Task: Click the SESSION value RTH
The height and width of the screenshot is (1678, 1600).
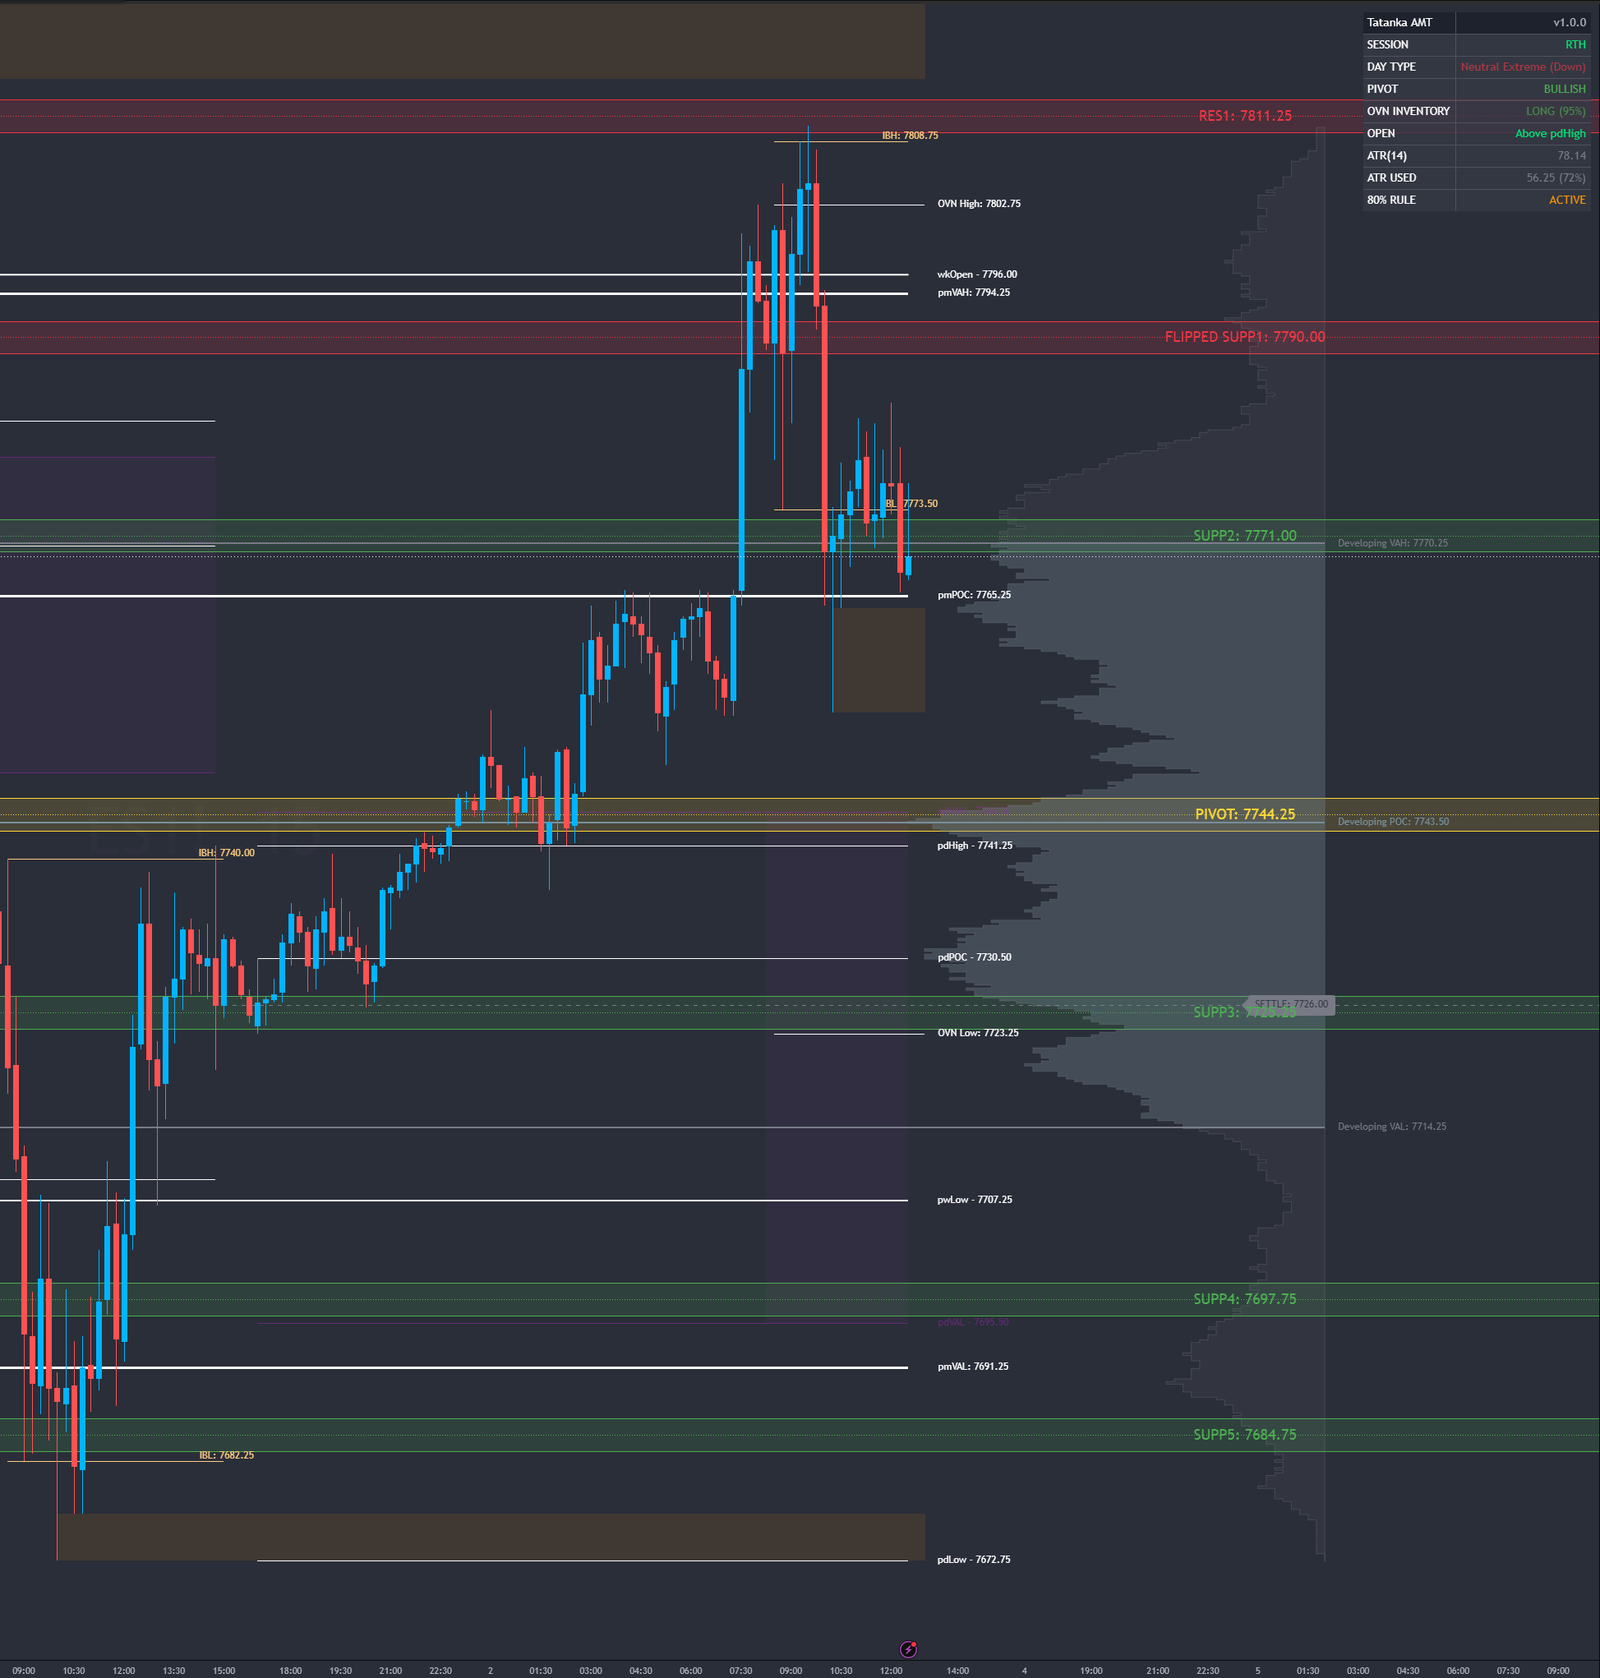Action: (1575, 45)
